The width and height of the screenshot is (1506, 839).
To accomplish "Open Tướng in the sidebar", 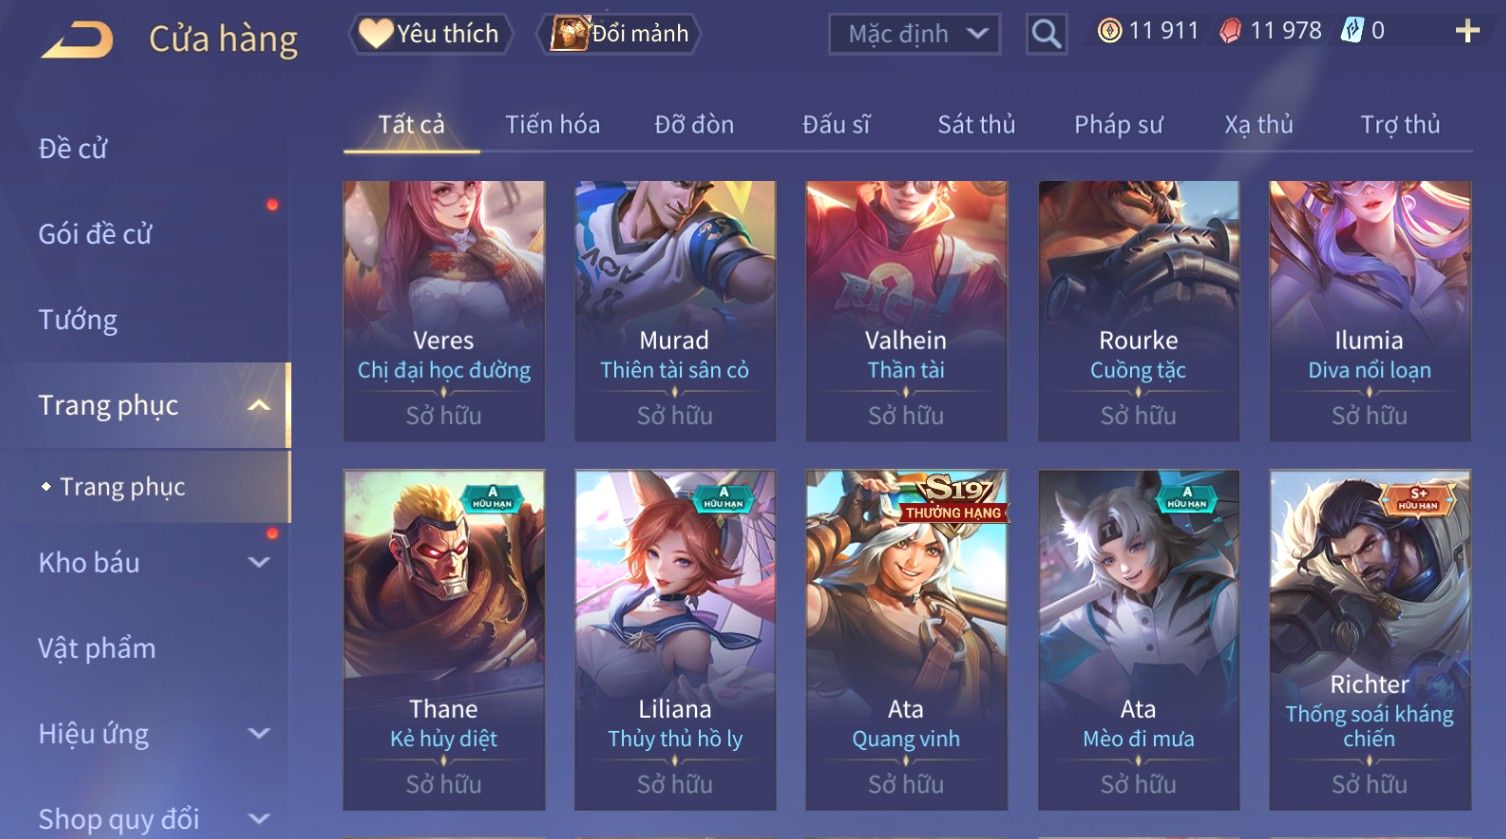I will (x=78, y=320).
